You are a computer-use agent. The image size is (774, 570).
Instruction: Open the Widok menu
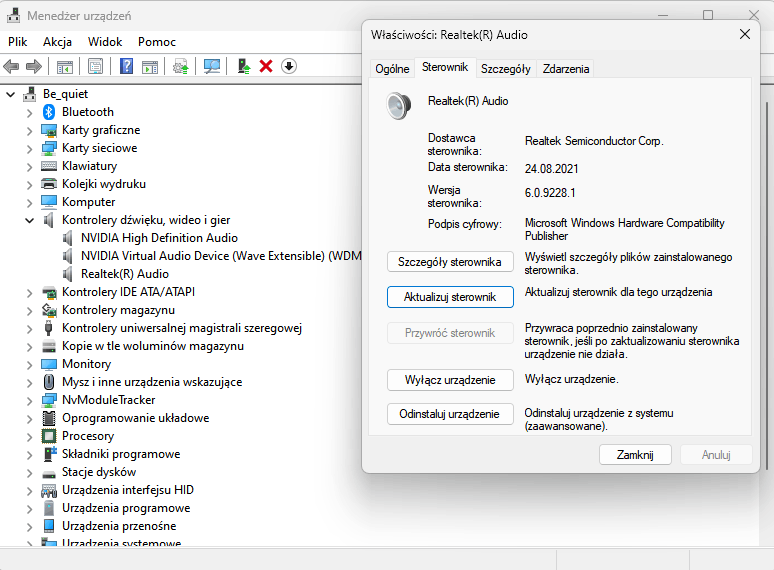(105, 42)
